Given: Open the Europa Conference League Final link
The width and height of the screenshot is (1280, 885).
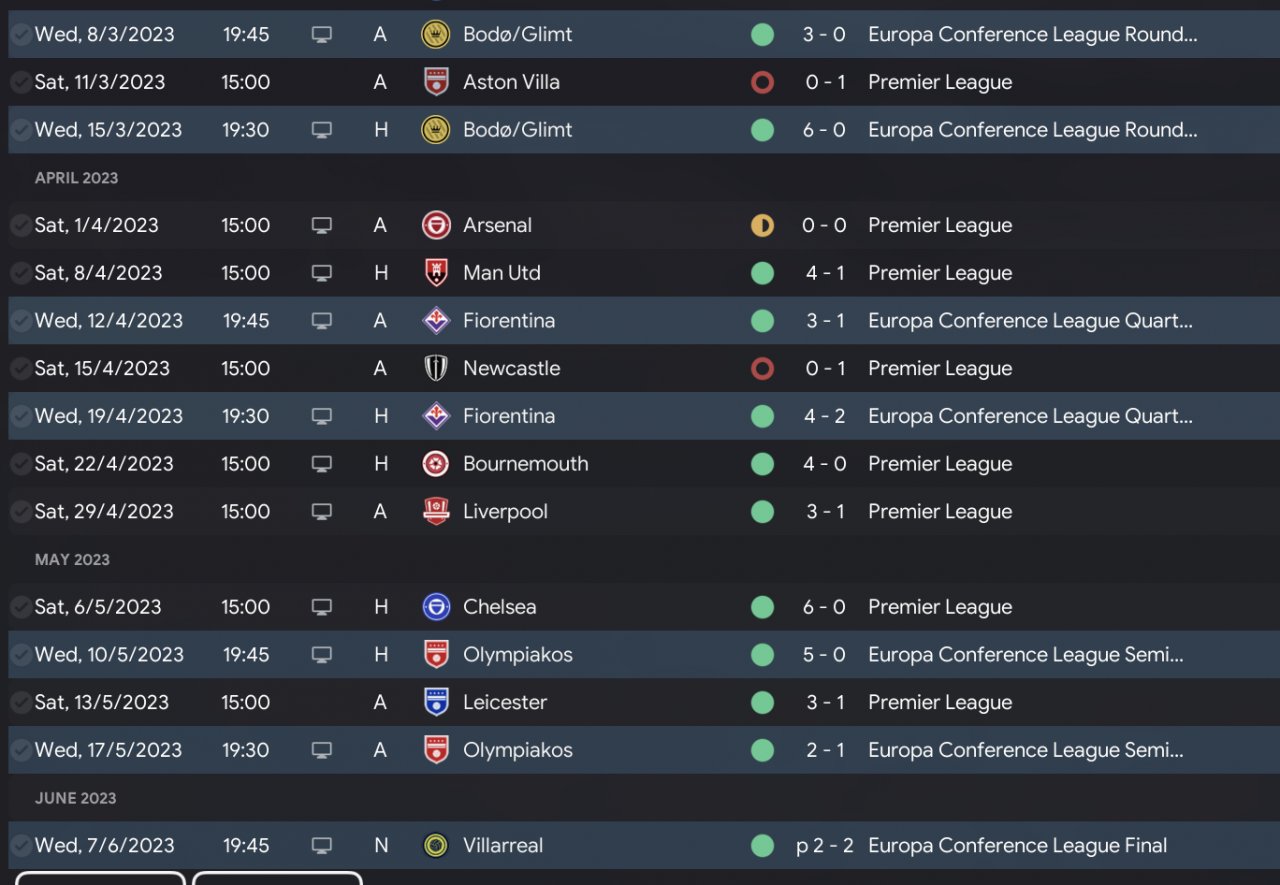Looking at the screenshot, I should [1017, 845].
